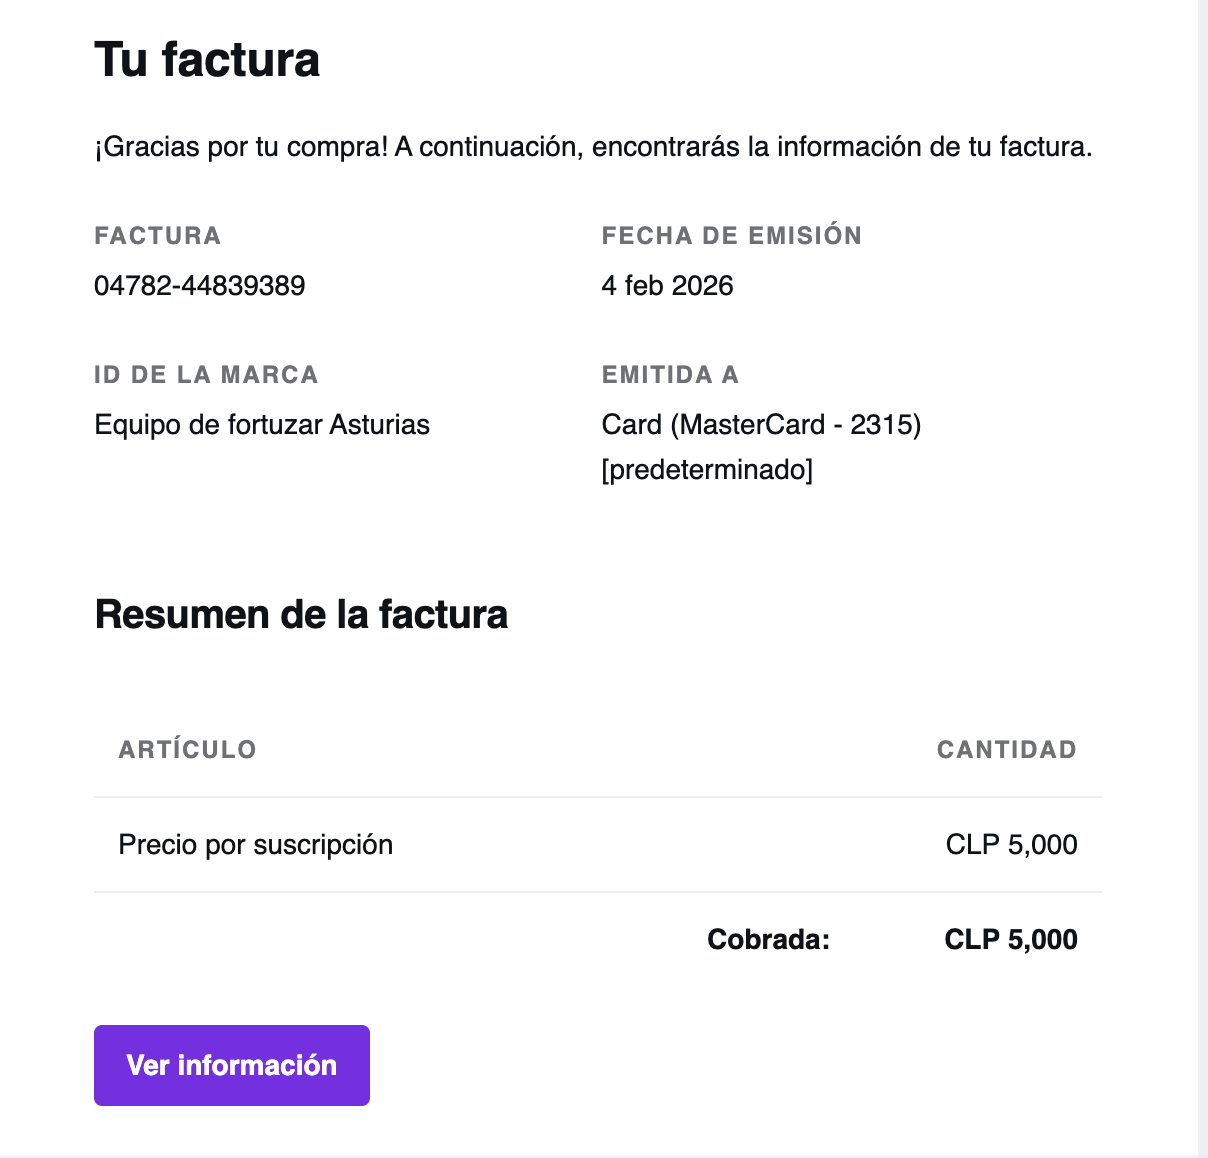Select the Card (MasterCard - 2315) text
Viewport: 1208px width, 1158px height.
(761, 425)
